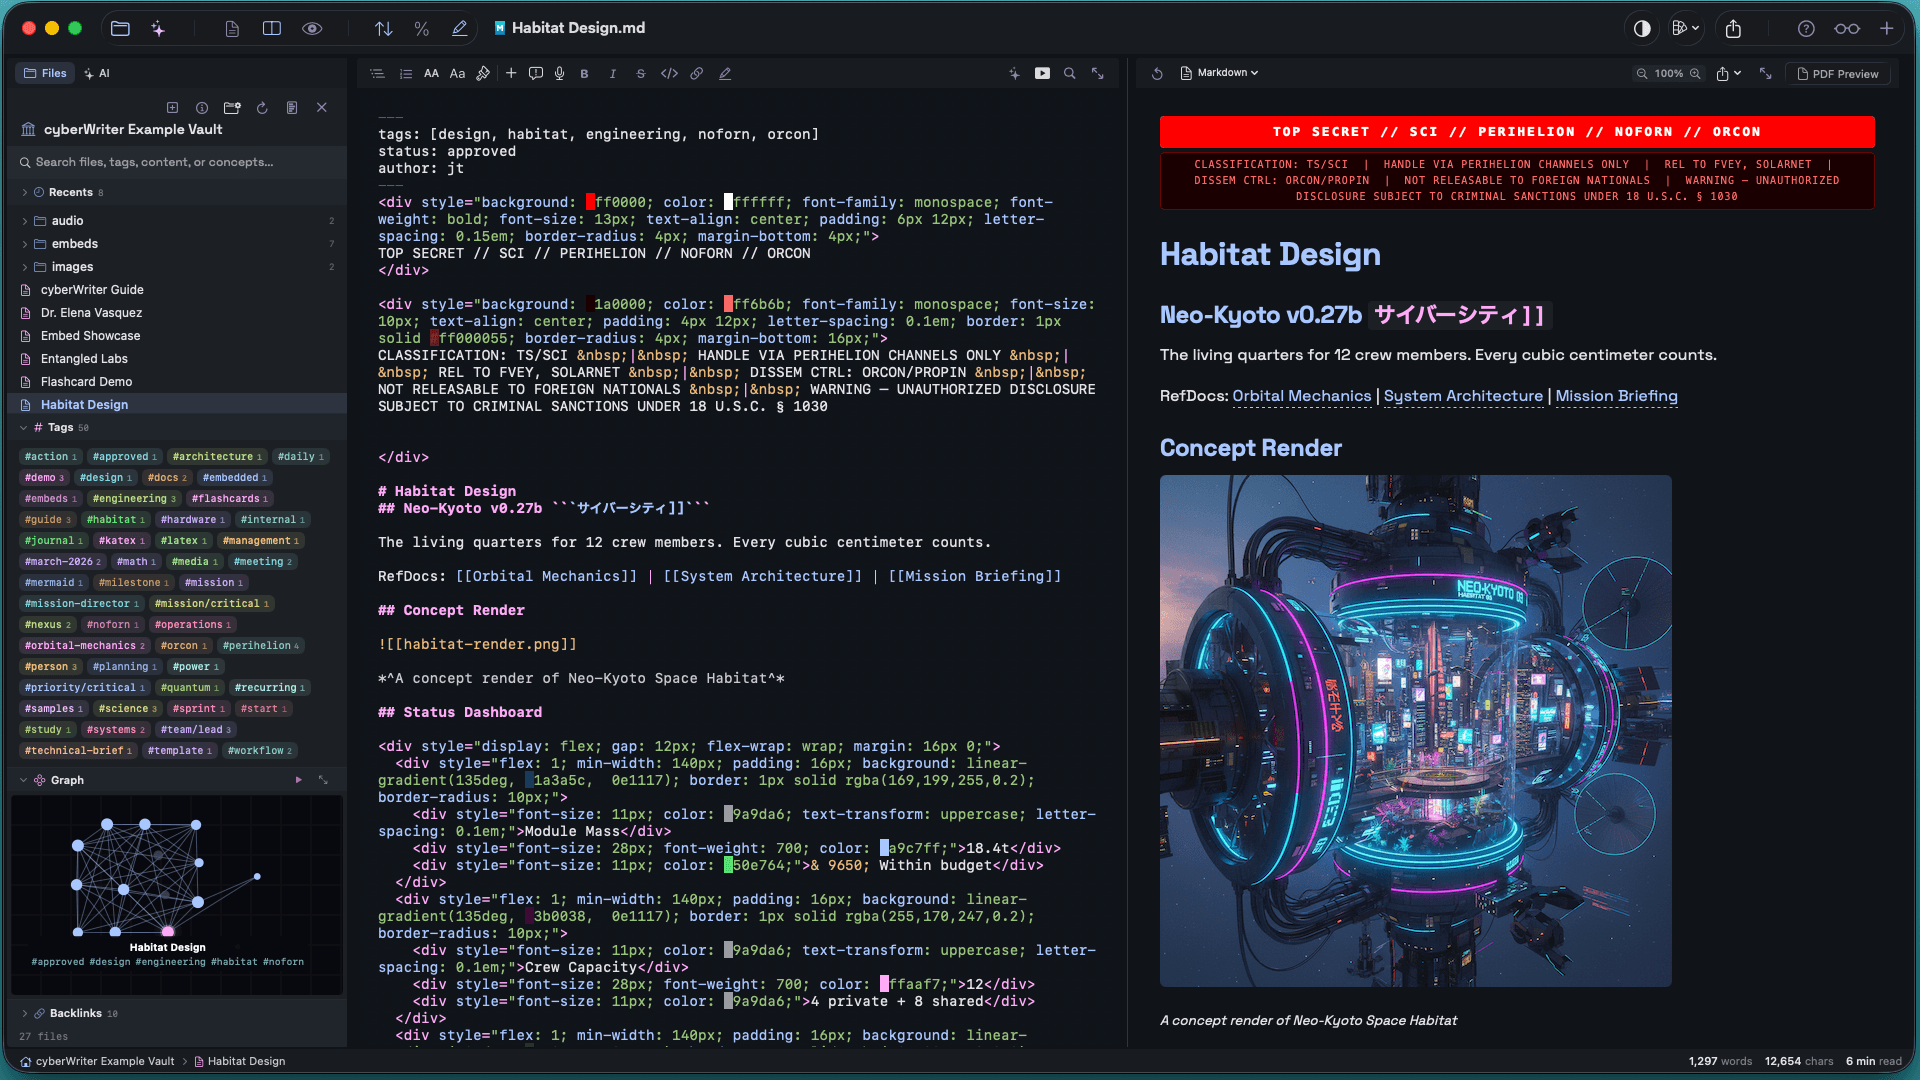Click the new folder icon in sidebar
This screenshot has height=1080, width=1920.
[232, 108]
